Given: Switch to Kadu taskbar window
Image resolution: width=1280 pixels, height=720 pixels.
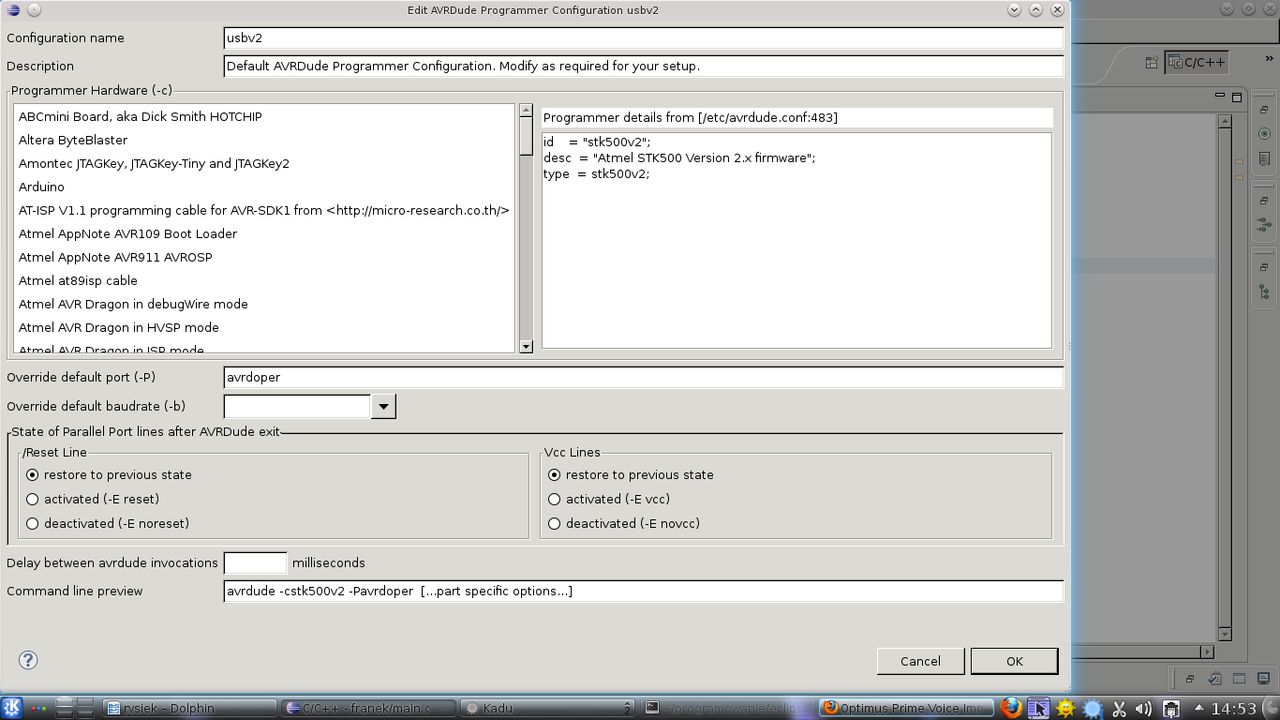Looking at the screenshot, I should pyautogui.click(x=548, y=708).
